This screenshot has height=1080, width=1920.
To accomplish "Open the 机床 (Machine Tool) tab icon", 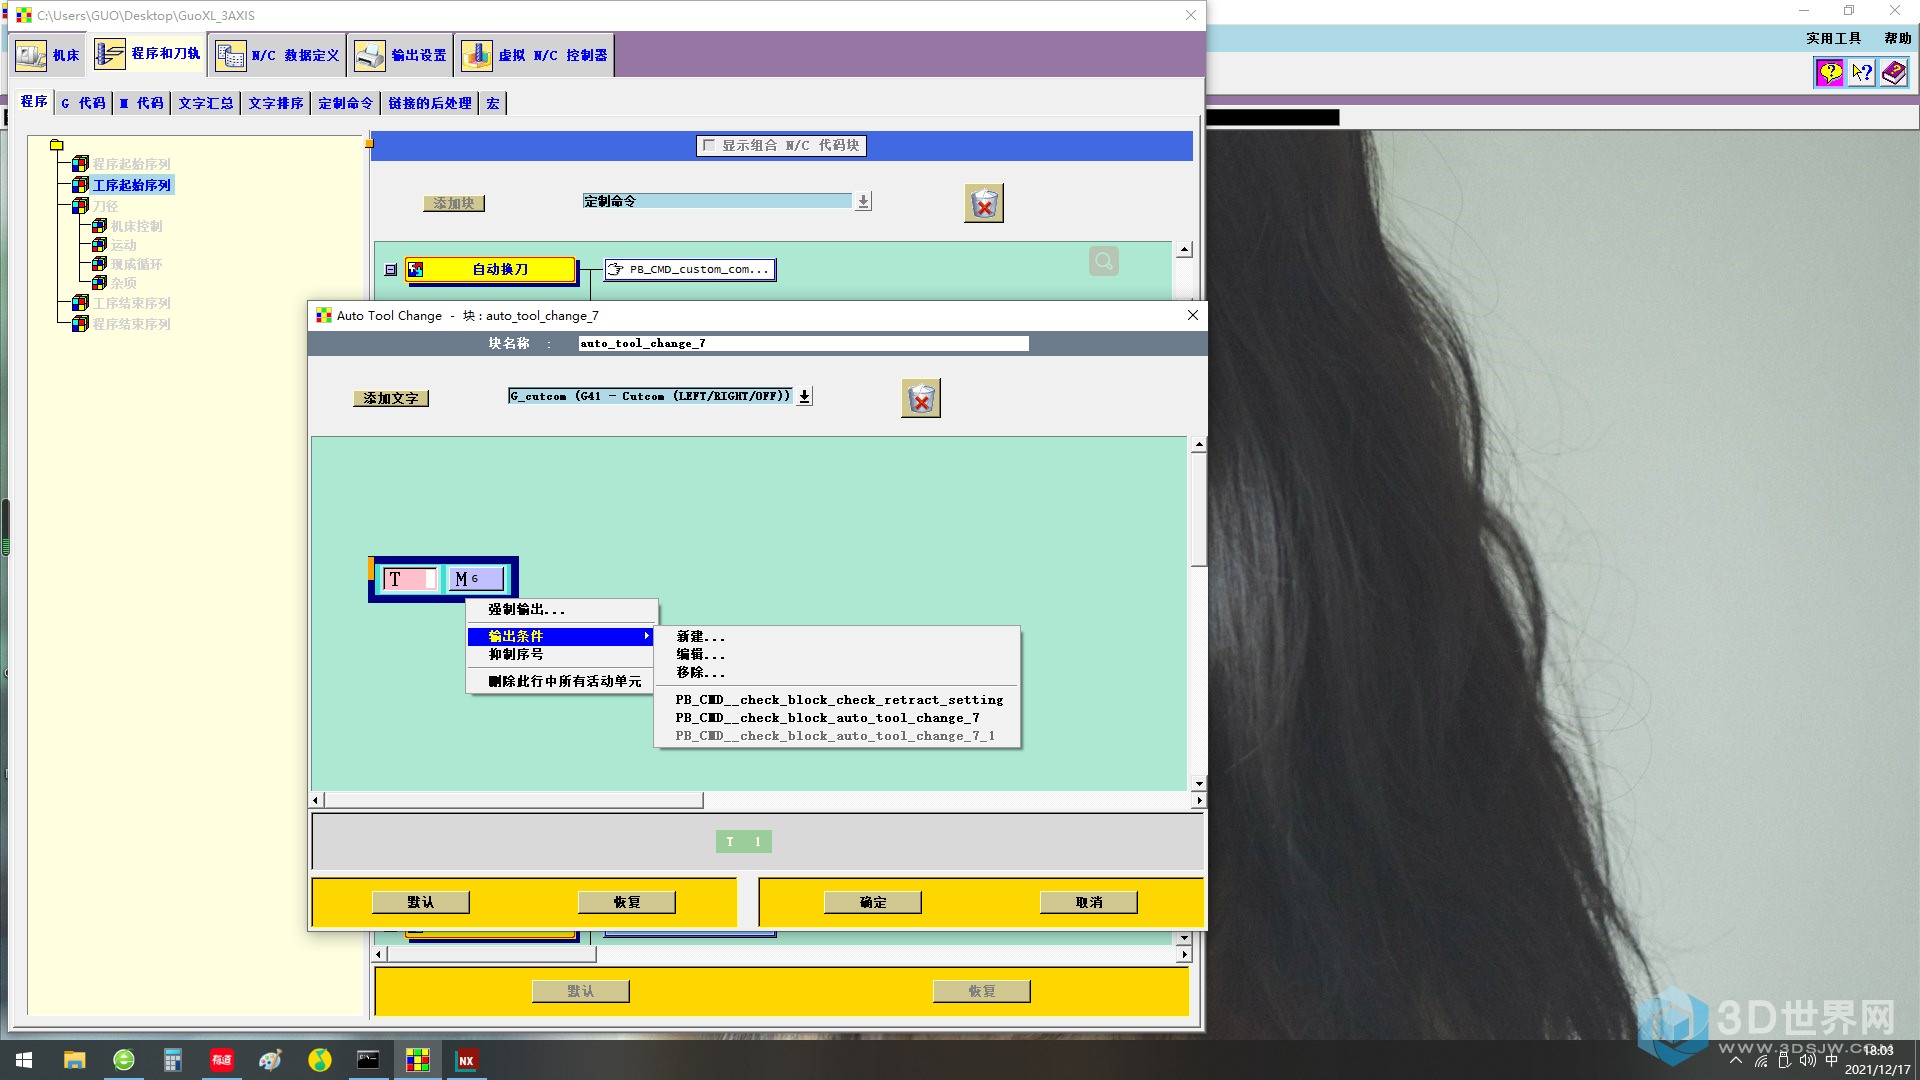I will 31,55.
